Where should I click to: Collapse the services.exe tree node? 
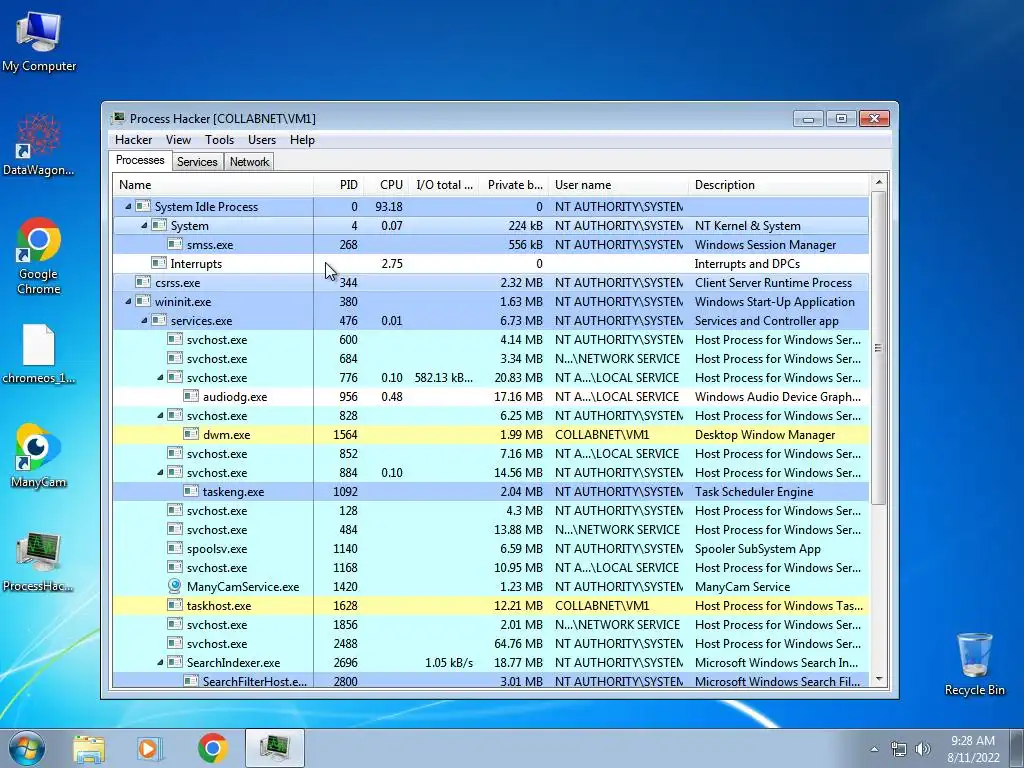(144, 321)
